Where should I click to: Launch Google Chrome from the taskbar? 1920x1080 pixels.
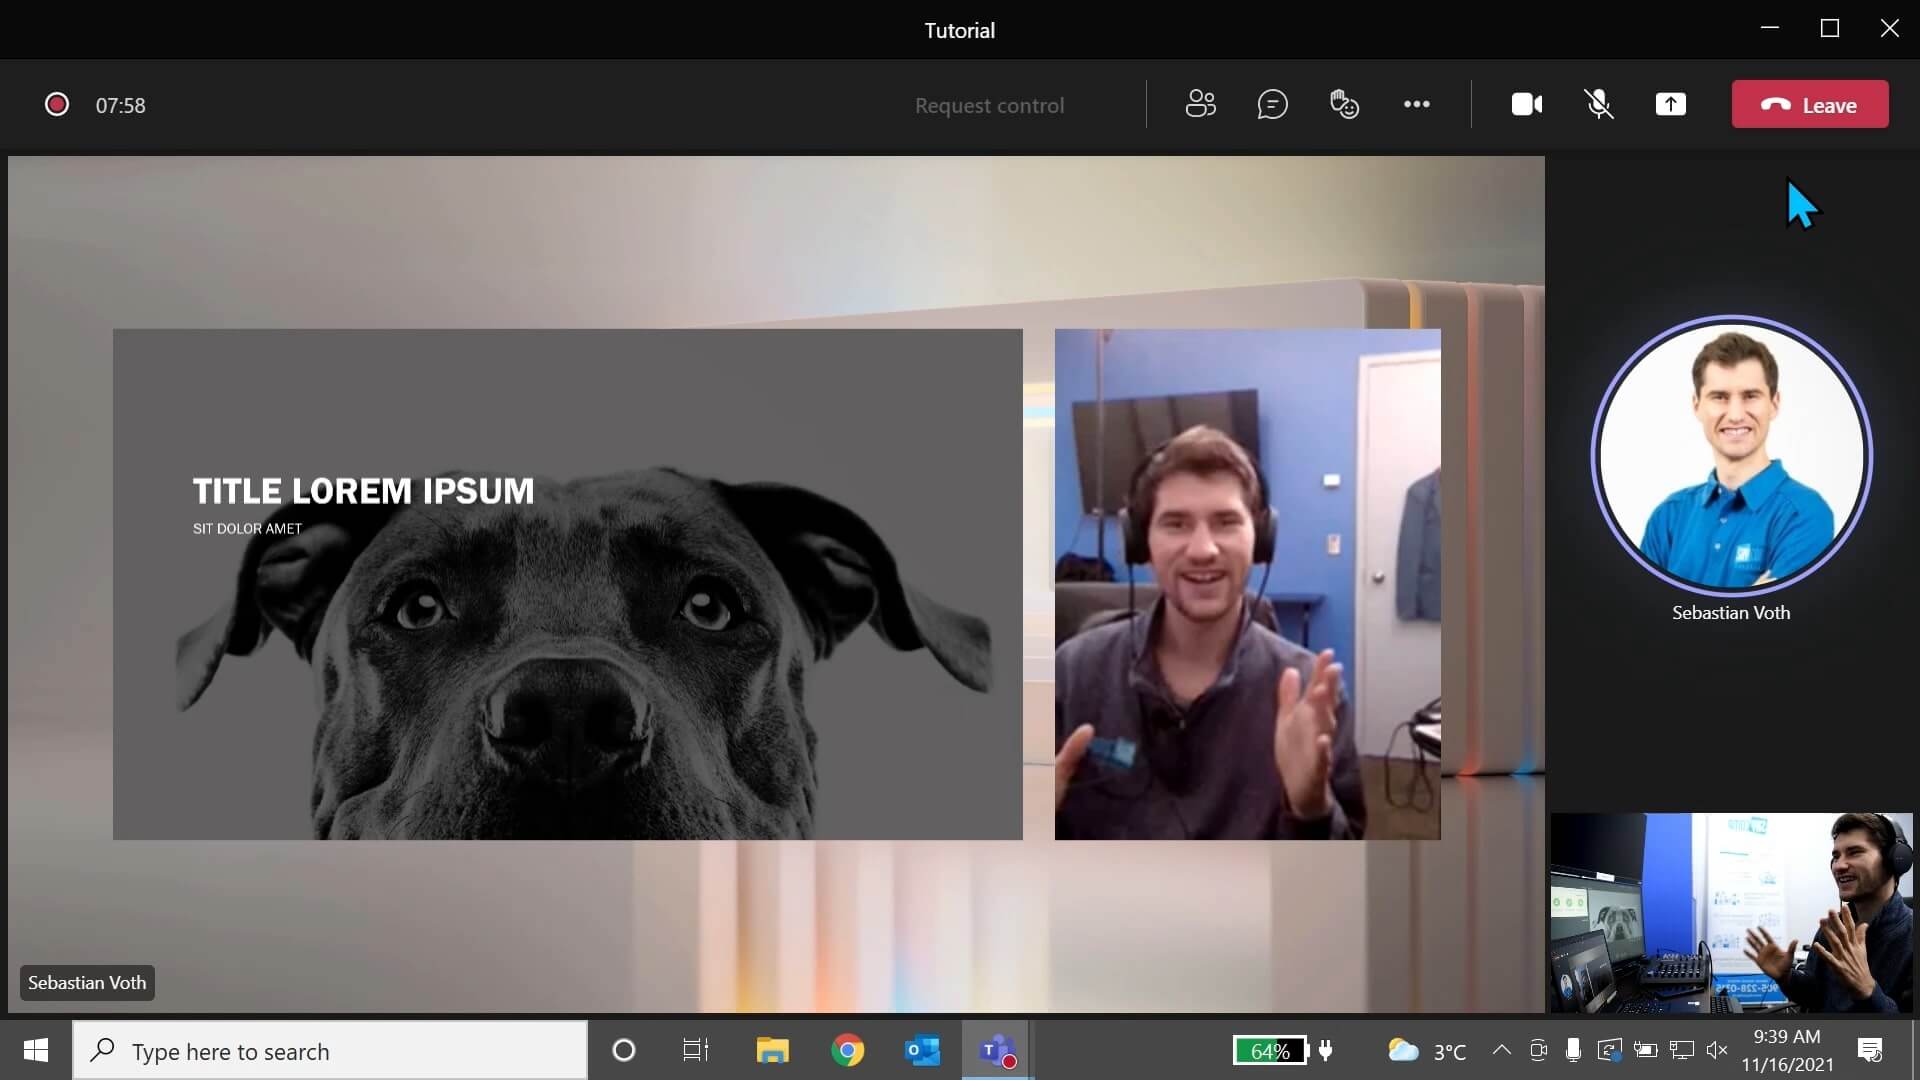847,1050
